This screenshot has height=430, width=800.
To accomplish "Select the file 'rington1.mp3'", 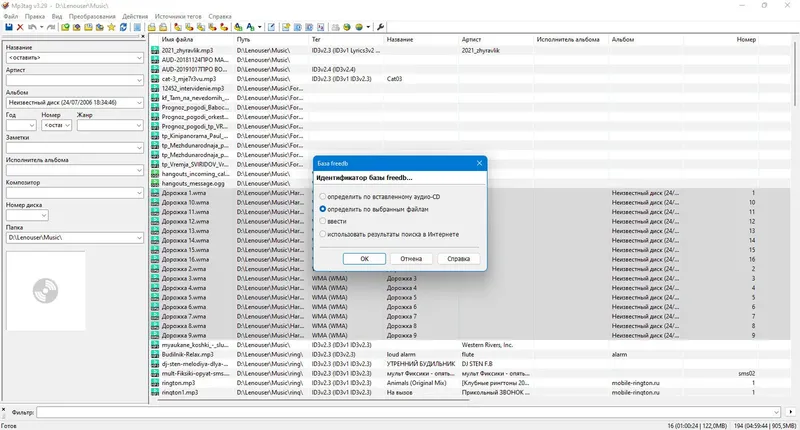I will (180, 393).
